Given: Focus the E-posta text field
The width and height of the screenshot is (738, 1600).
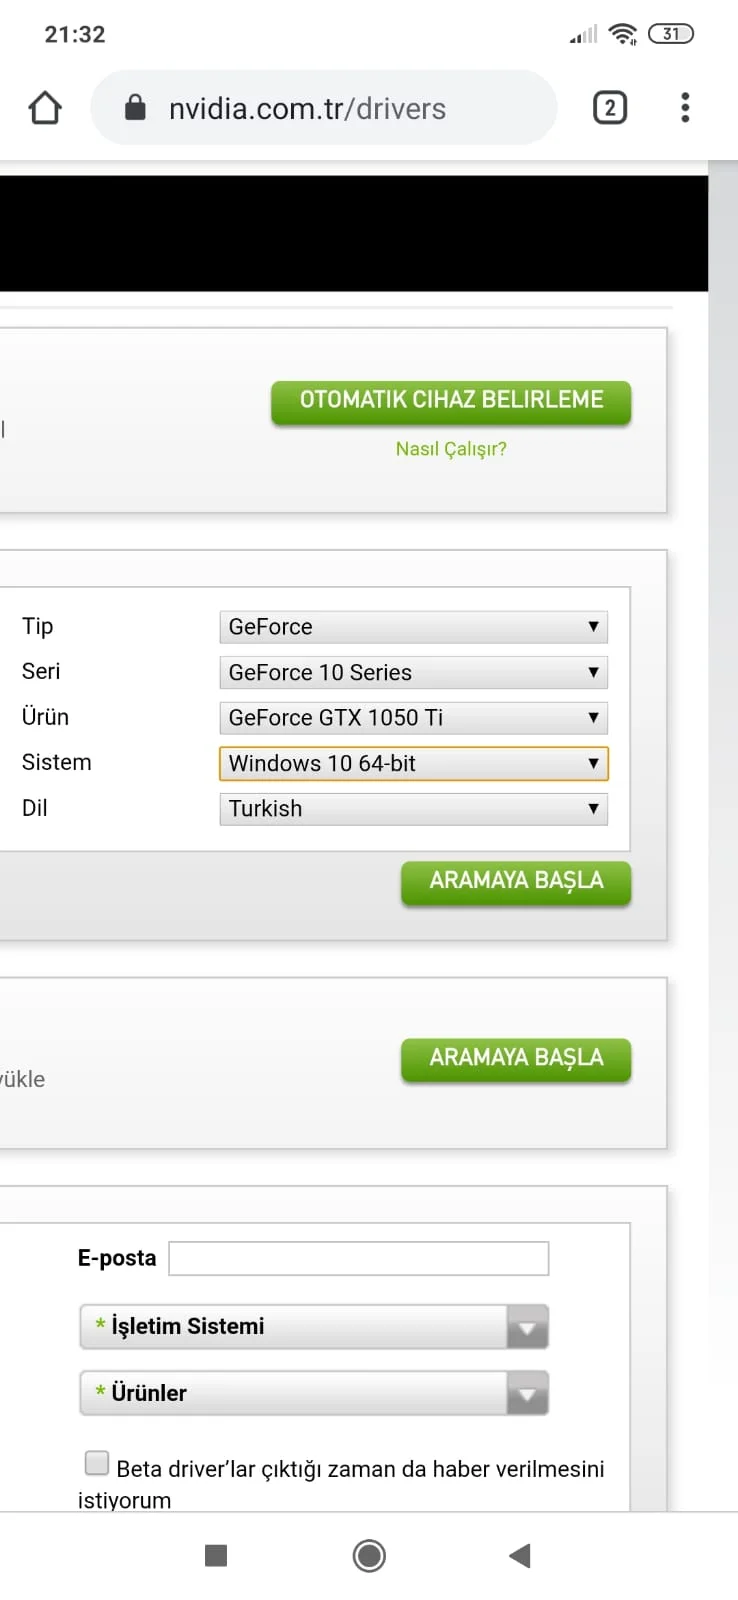Looking at the screenshot, I should point(358,1258).
